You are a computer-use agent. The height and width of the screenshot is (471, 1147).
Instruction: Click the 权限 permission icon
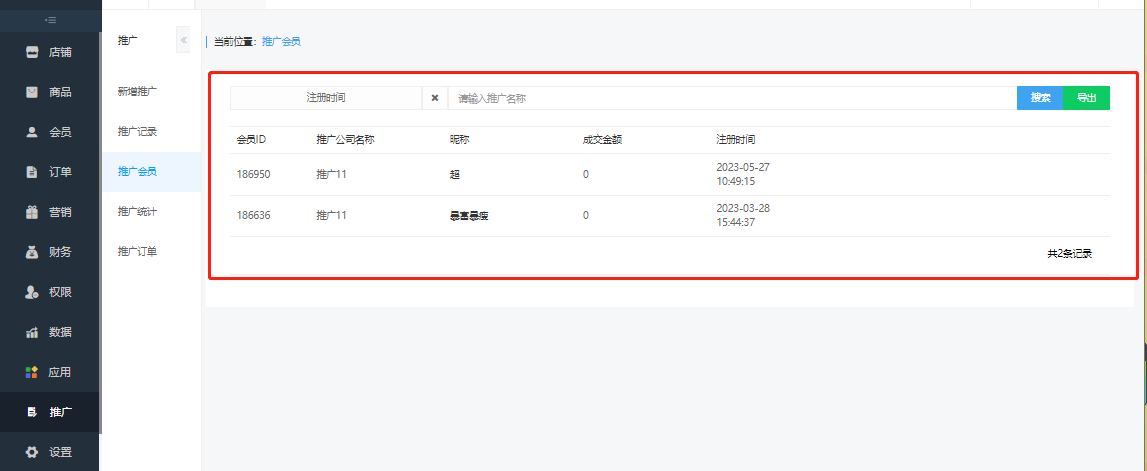tap(31, 292)
